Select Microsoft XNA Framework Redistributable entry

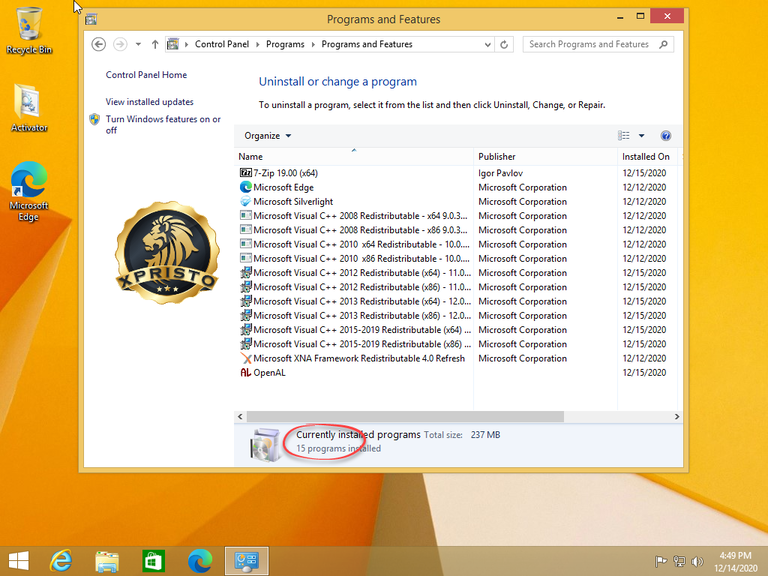click(x=458, y=358)
